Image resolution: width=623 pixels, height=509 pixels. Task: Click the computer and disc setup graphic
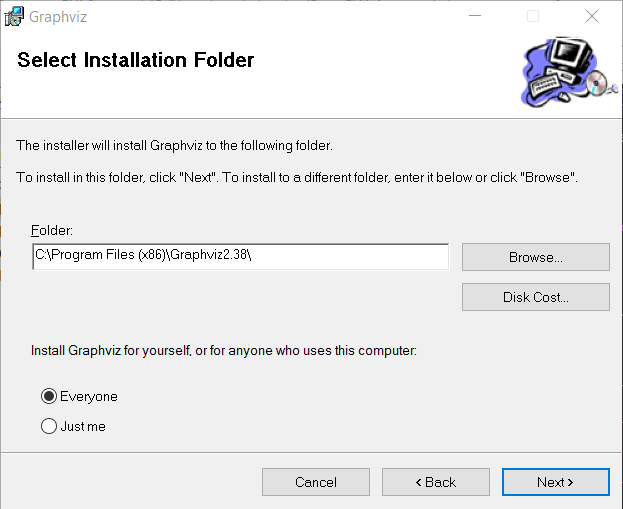coord(563,70)
